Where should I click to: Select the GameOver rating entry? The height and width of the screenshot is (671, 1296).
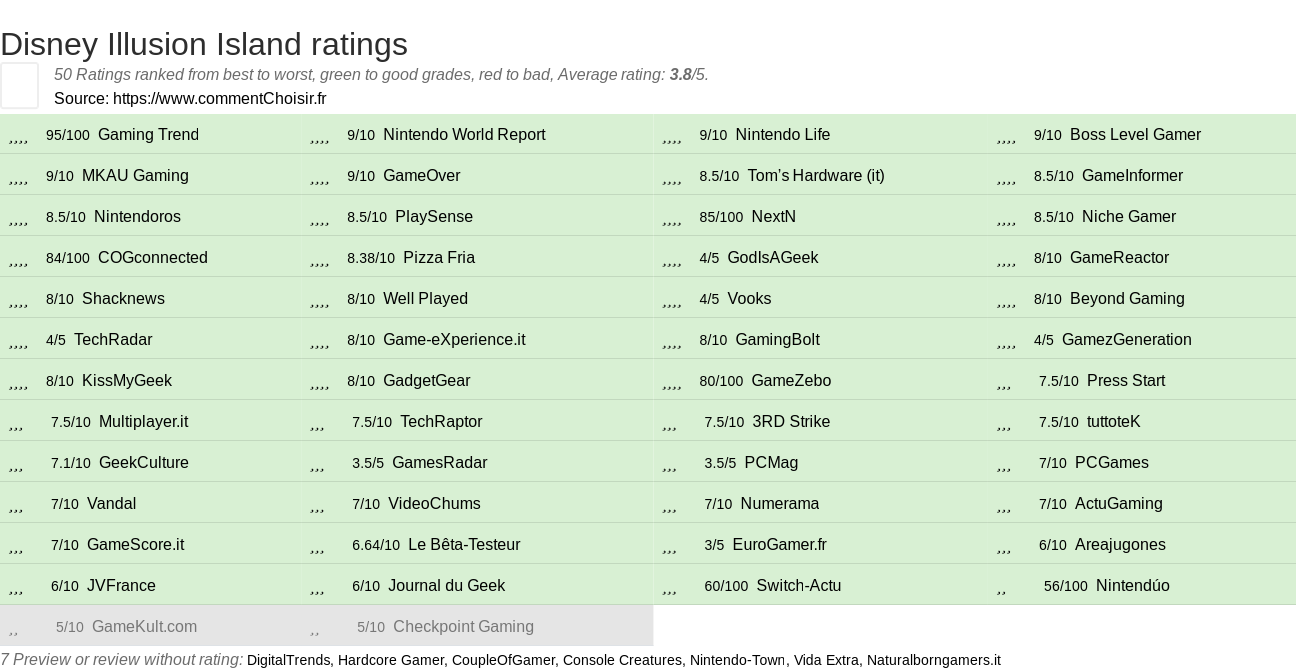(x=422, y=176)
